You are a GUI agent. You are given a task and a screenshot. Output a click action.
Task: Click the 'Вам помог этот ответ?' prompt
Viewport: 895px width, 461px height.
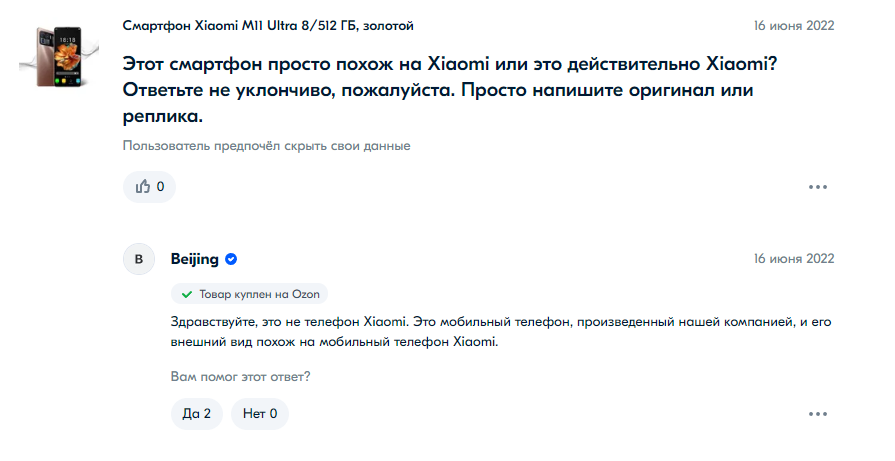(240, 377)
